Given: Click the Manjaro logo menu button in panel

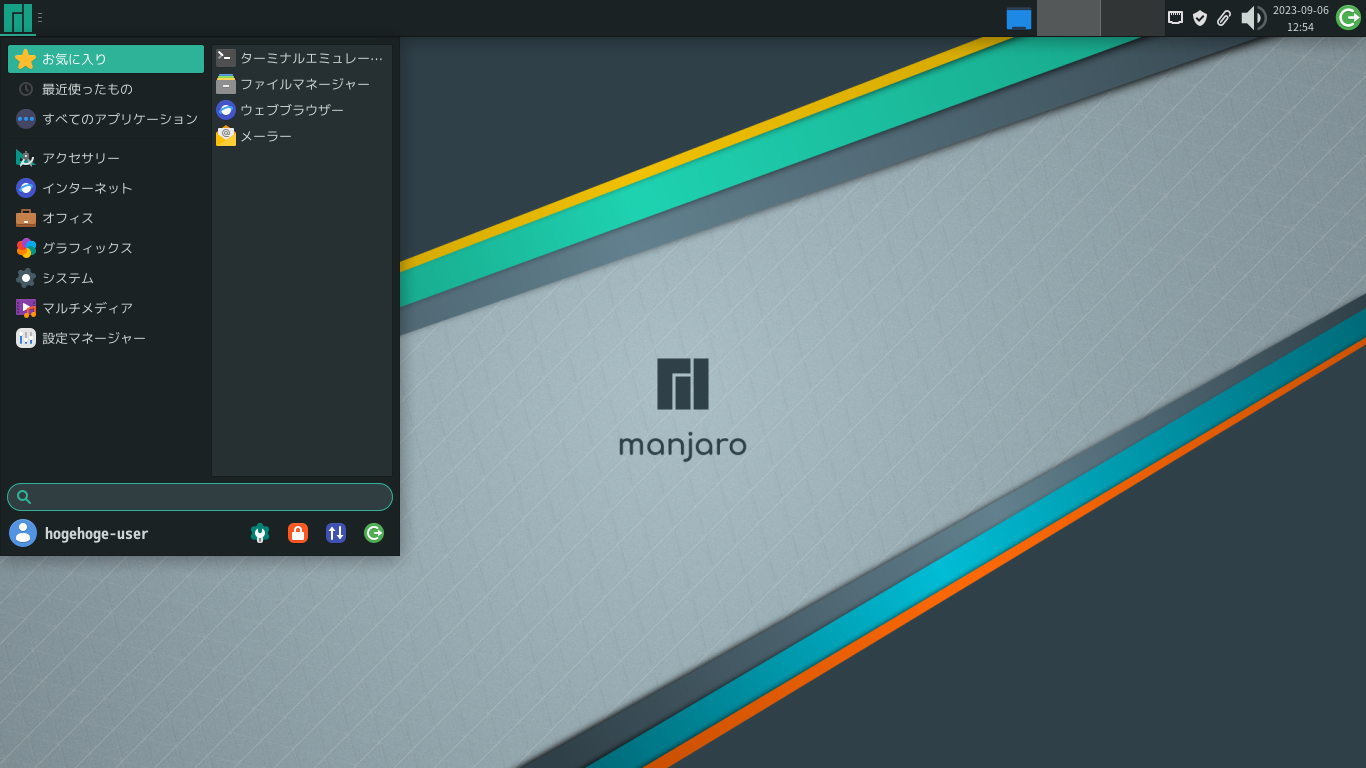Looking at the screenshot, I should tap(18, 17).
